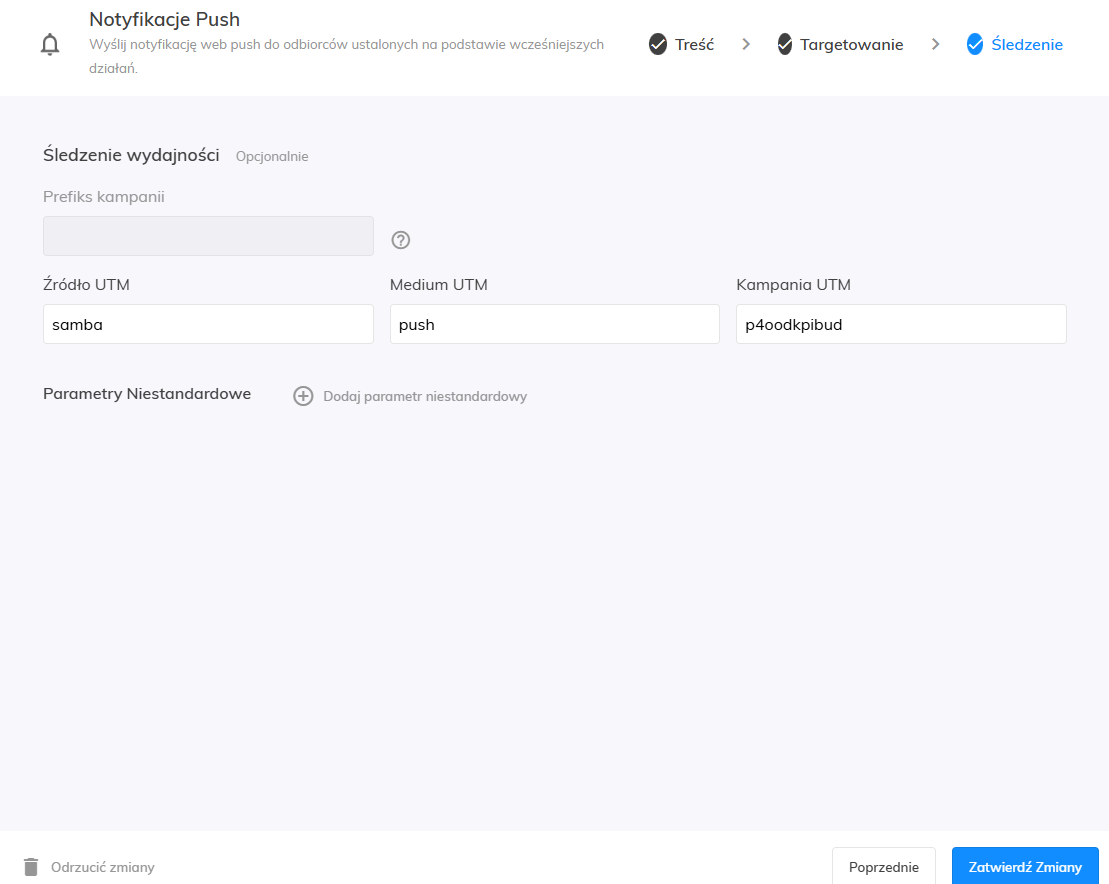Focus the Źródło UTM field containing samba

click(x=208, y=325)
